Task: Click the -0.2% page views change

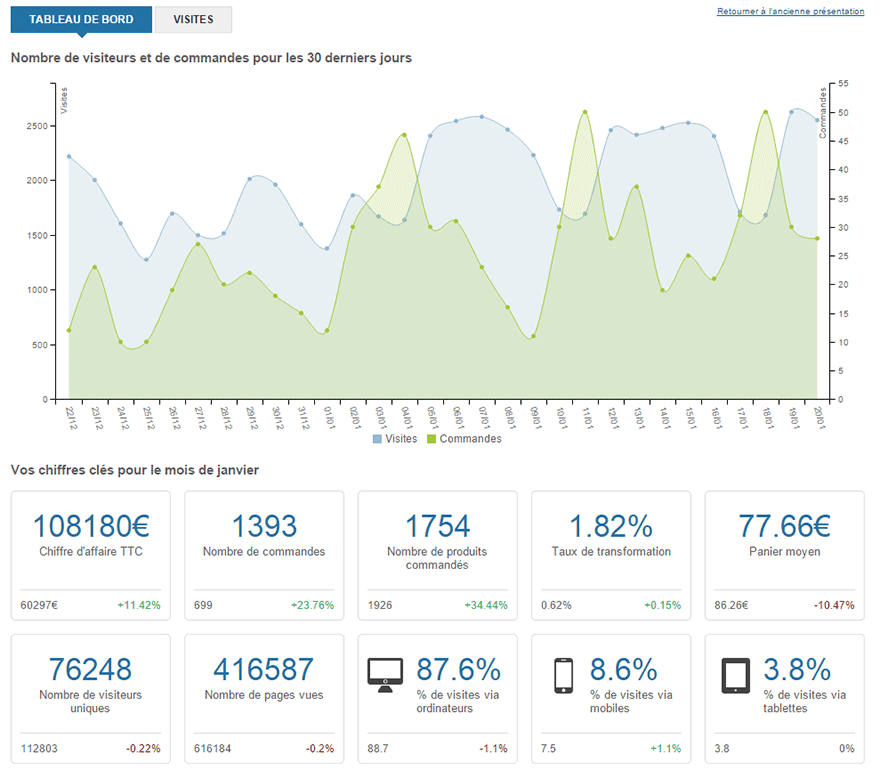Action: [x=320, y=748]
